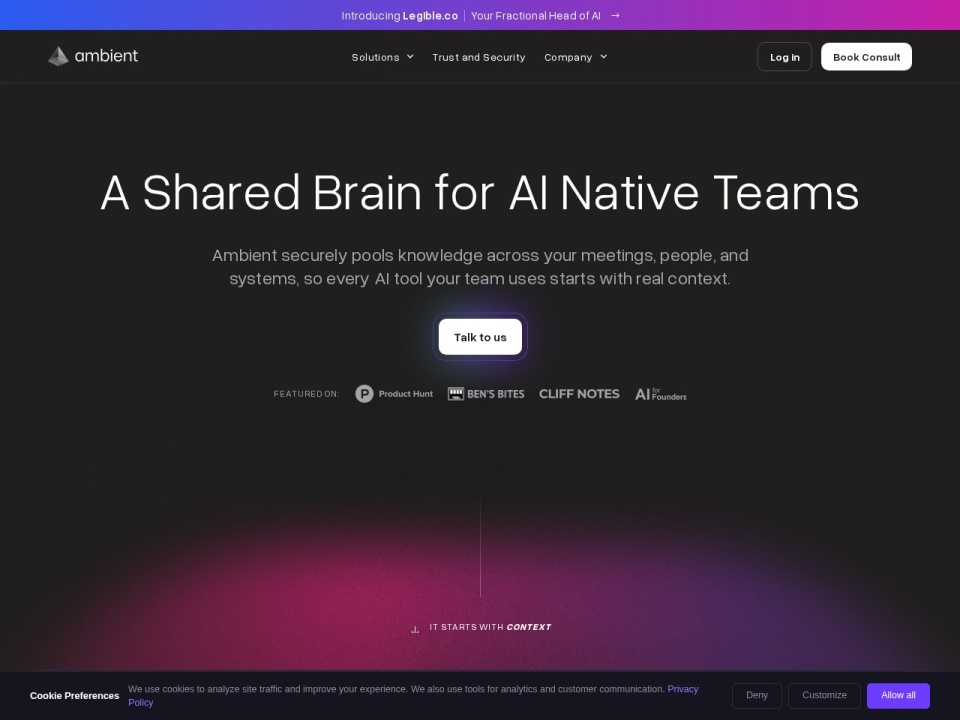Click the Ben's Bites logo icon
960x720 pixels.
(x=456, y=394)
